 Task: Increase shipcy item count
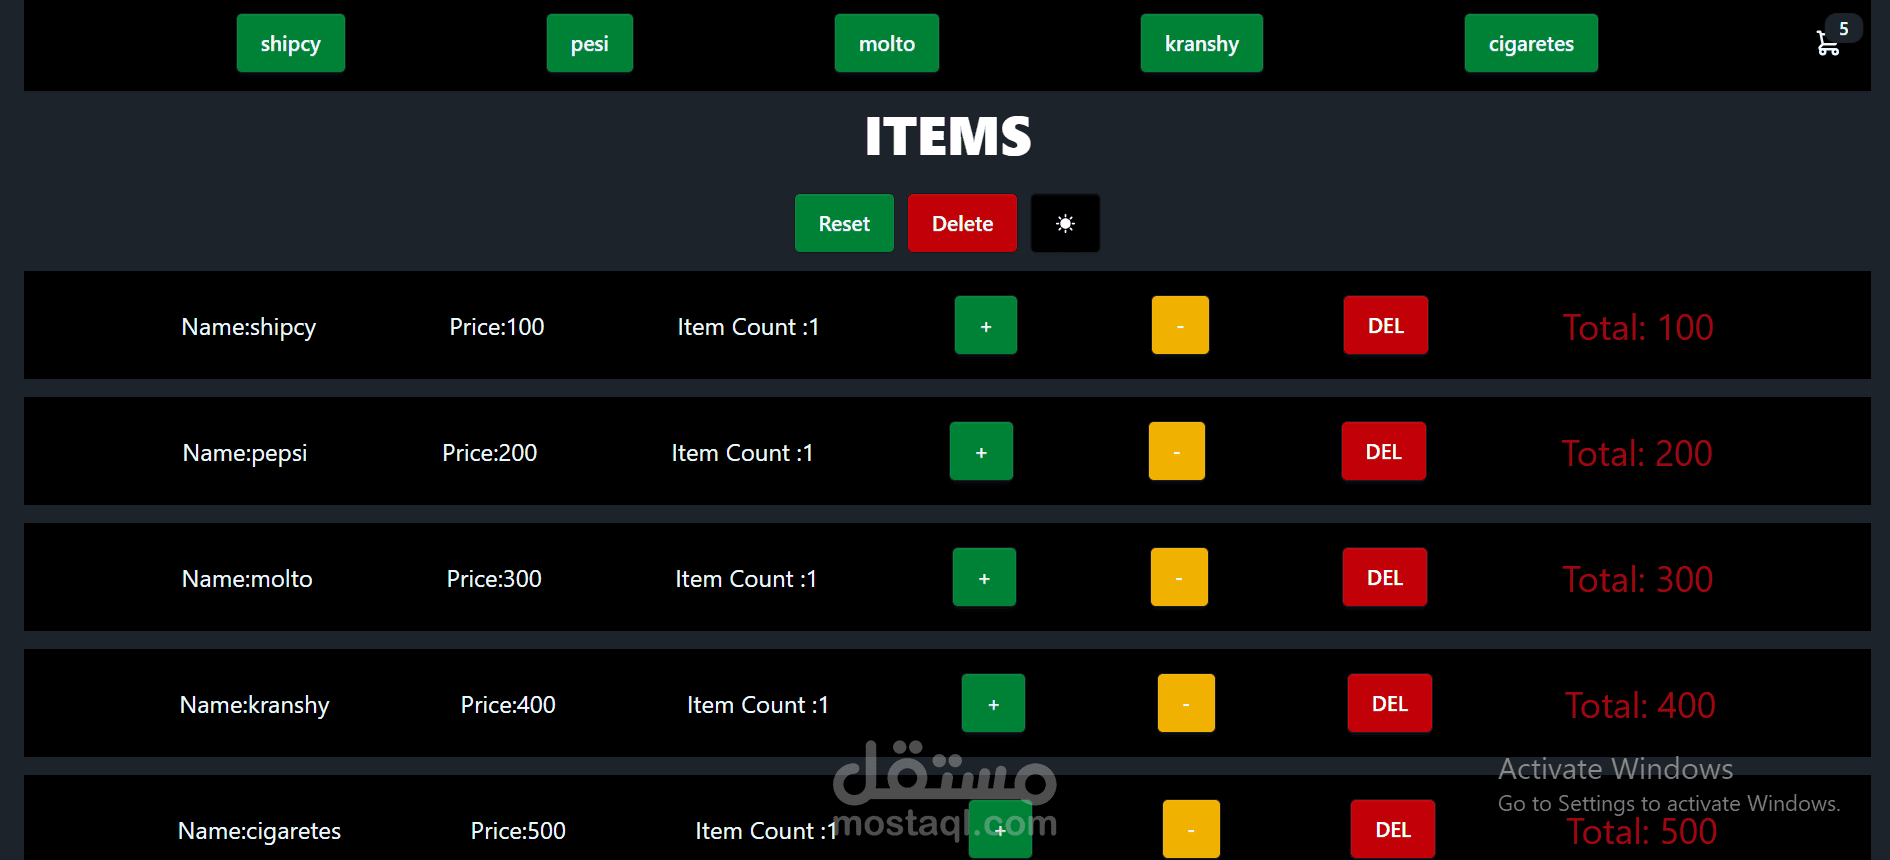[x=986, y=325]
